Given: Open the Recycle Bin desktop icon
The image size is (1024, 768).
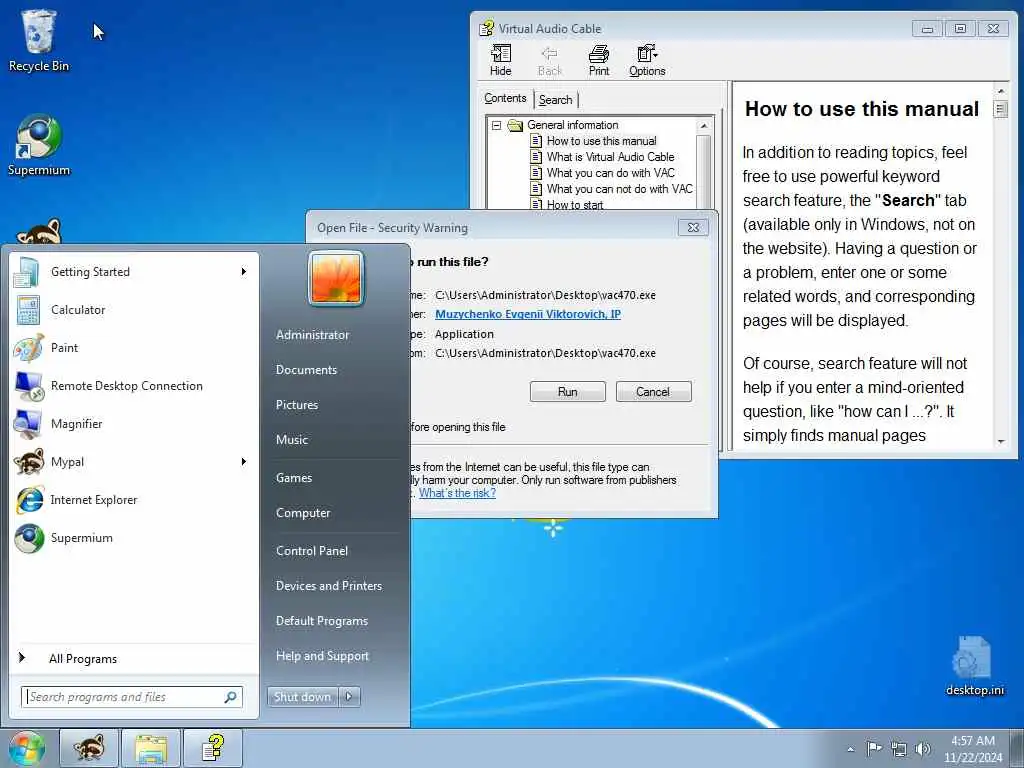Looking at the screenshot, I should click(x=39, y=40).
